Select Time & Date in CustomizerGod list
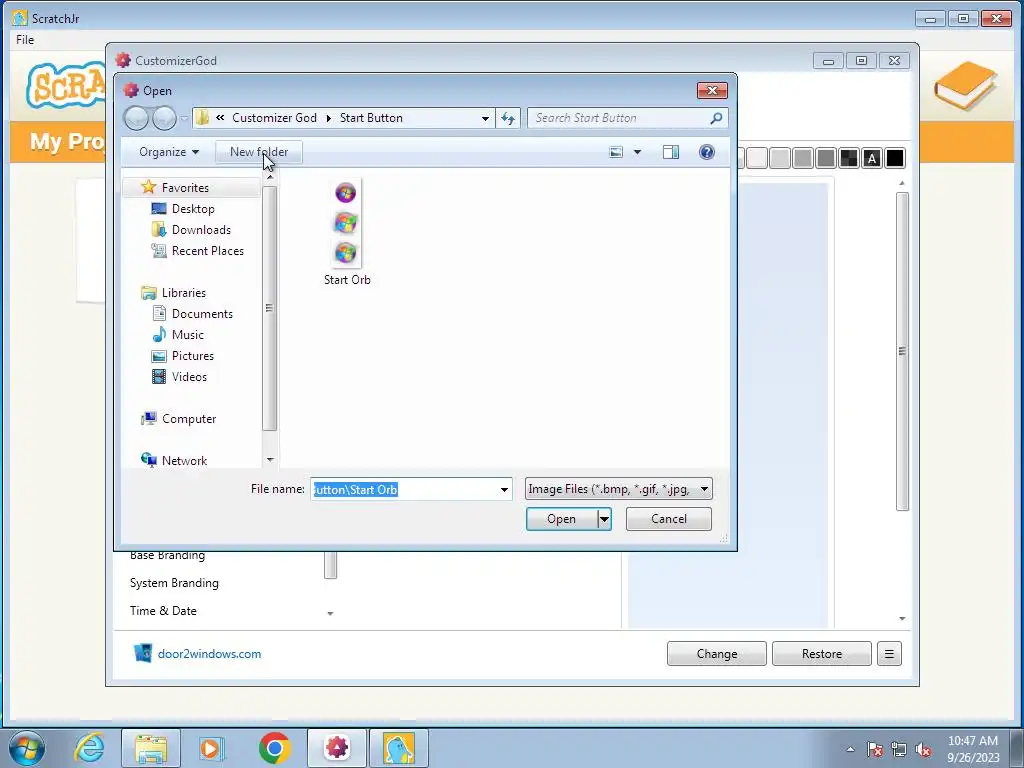This screenshot has width=1024, height=768. pyautogui.click(x=163, y=611)
